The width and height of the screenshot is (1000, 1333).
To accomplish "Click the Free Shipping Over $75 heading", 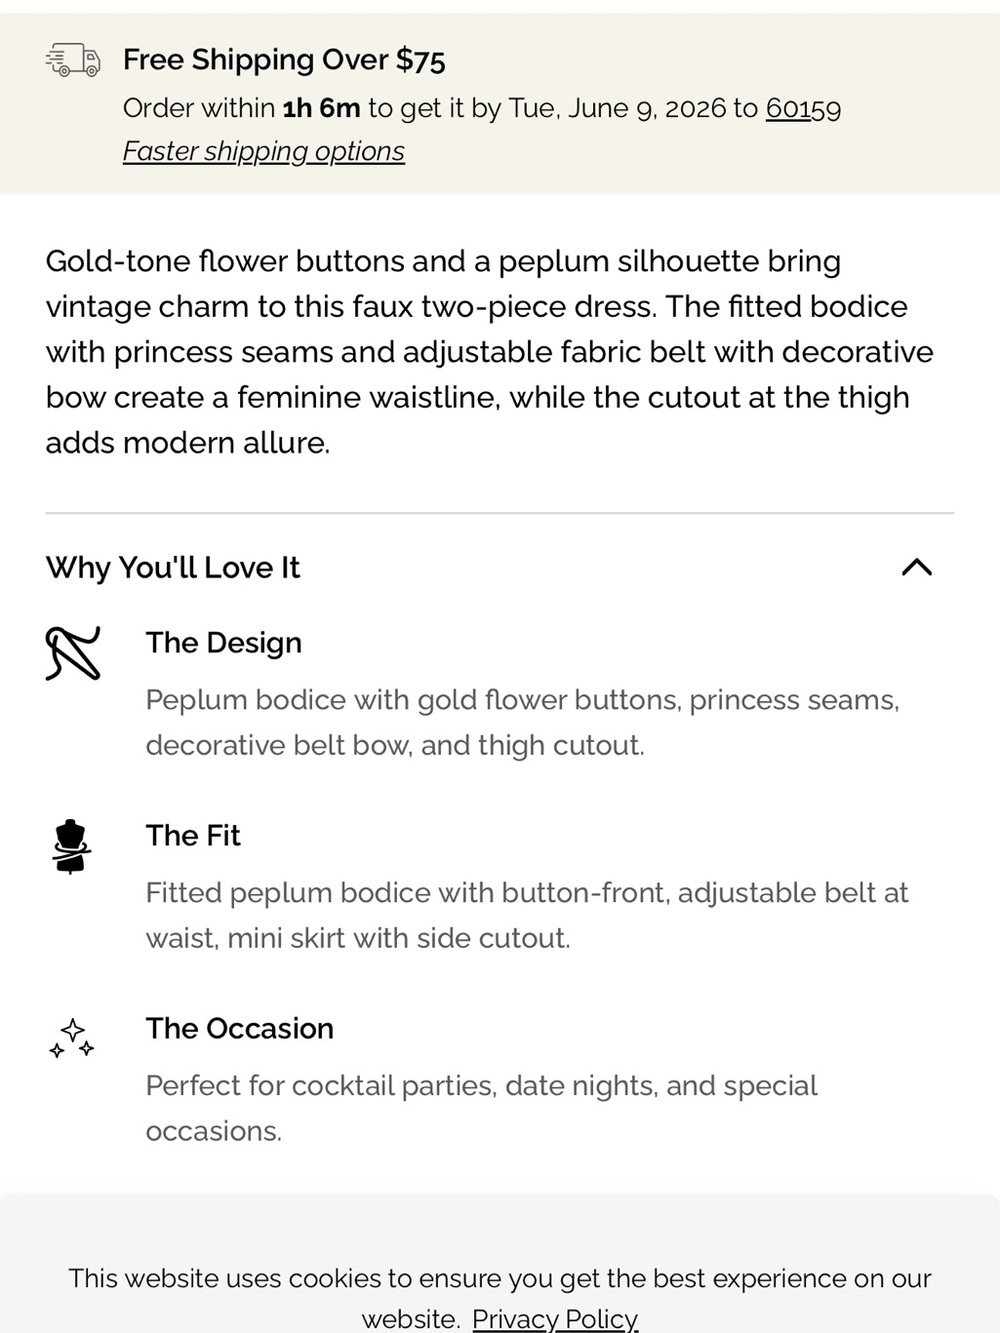I will [x=284, y=60].
